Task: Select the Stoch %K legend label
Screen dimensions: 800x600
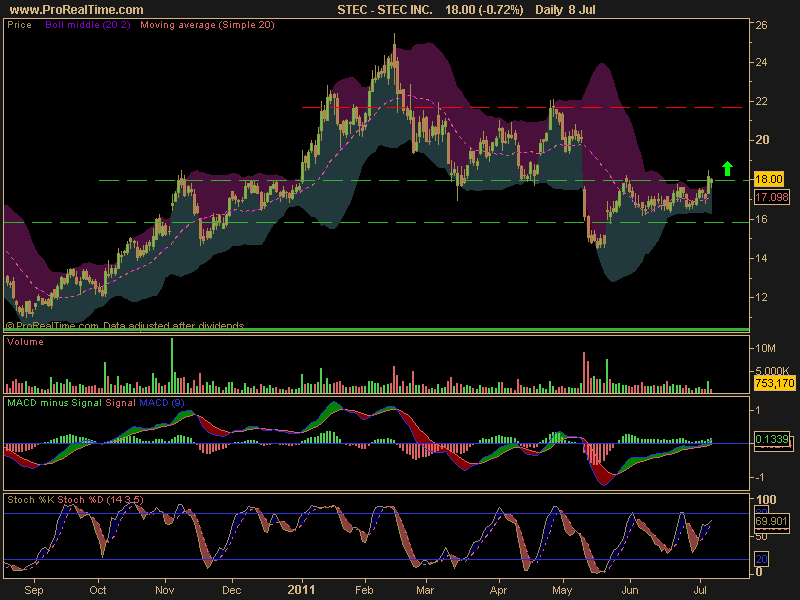Action: 31,500
